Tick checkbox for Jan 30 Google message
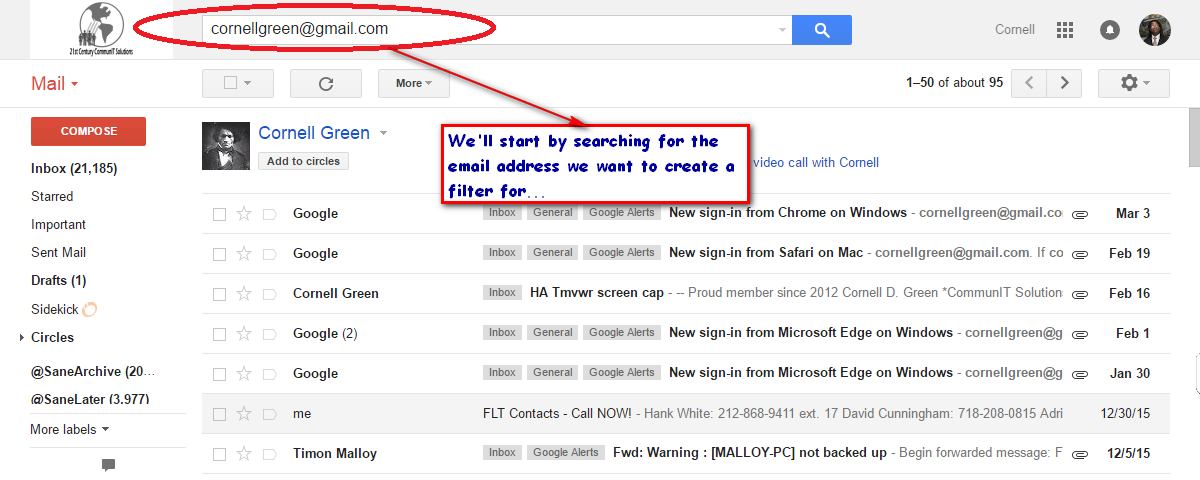This screenshot has height=480, width=1200. click(219, 373)
